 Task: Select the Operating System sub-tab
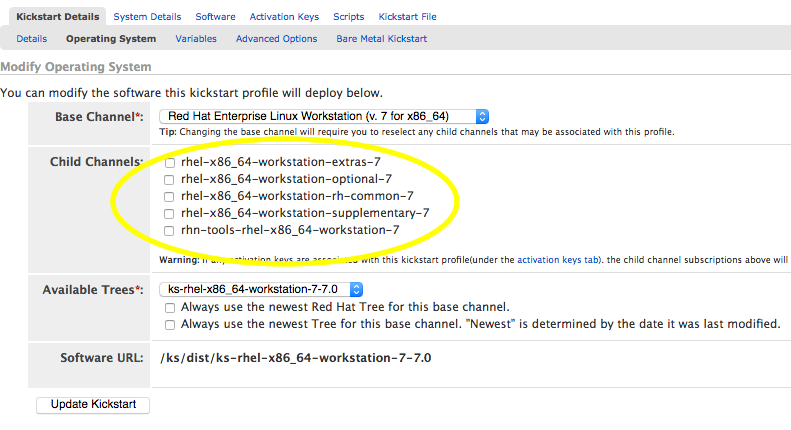(x=111, y=39)
